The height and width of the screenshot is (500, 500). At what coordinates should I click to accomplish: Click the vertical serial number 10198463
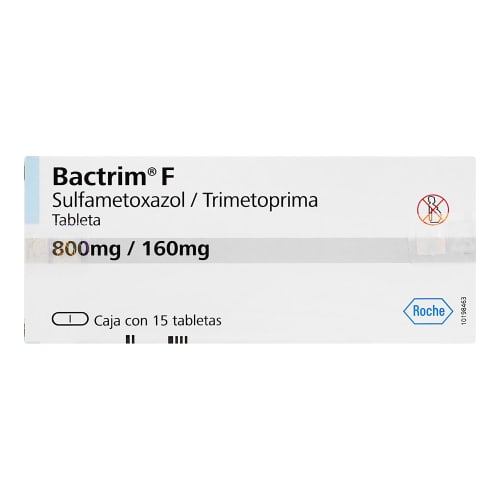click(x=464, y=311)
